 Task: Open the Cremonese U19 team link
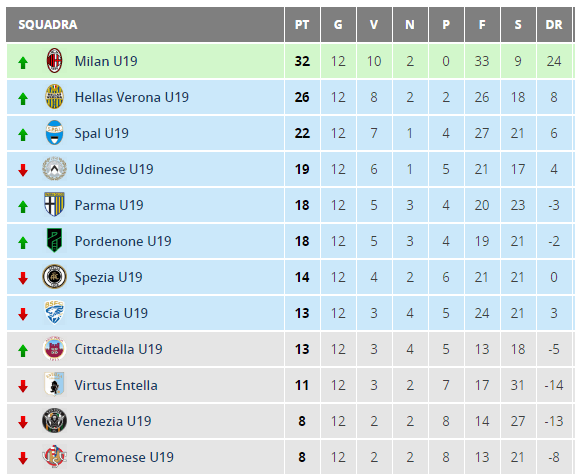click(124, 457)
